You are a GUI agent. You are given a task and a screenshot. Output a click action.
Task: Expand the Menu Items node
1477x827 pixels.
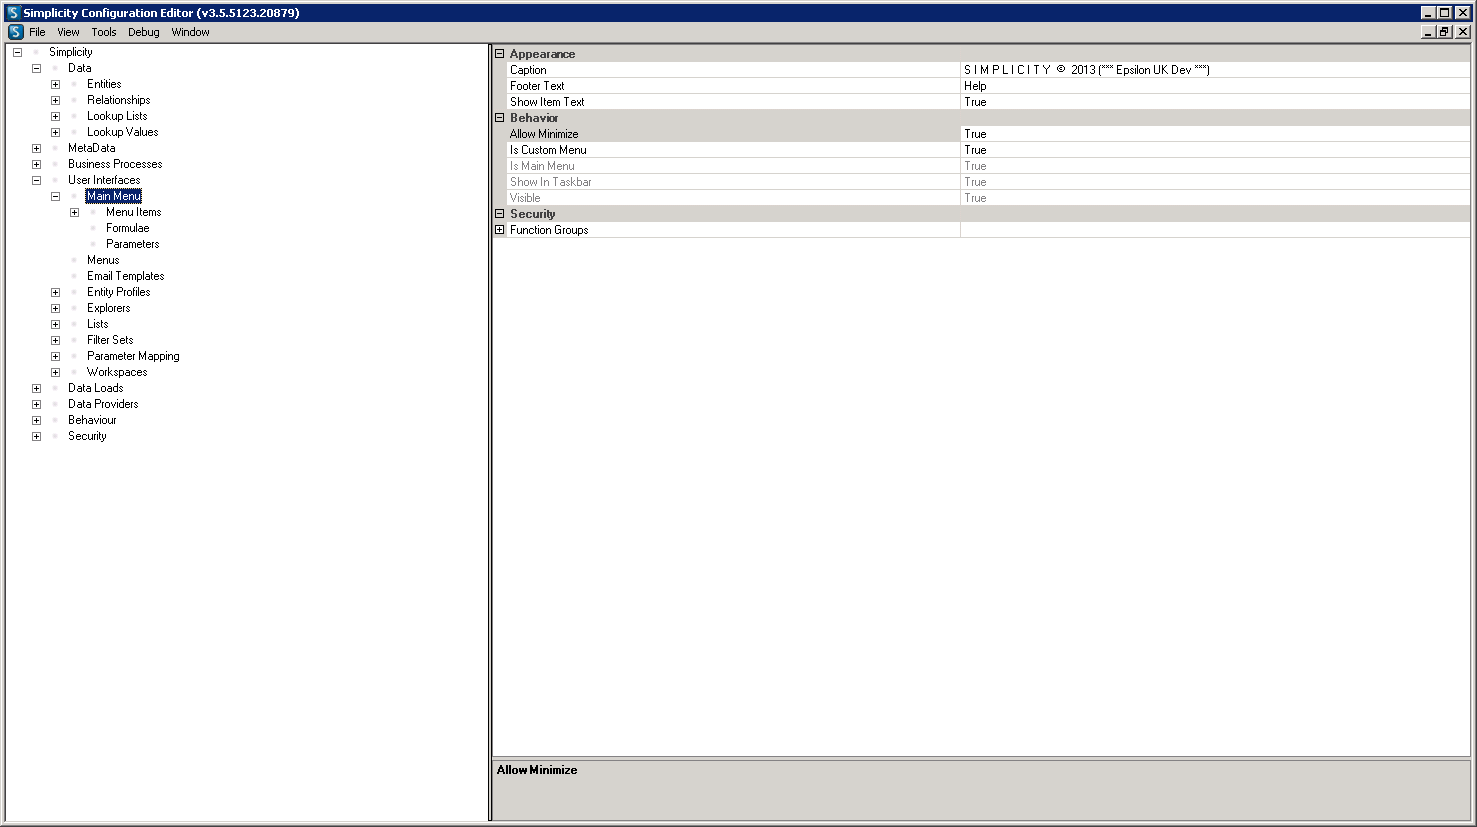pyautogui.click(x=74, y=212)
